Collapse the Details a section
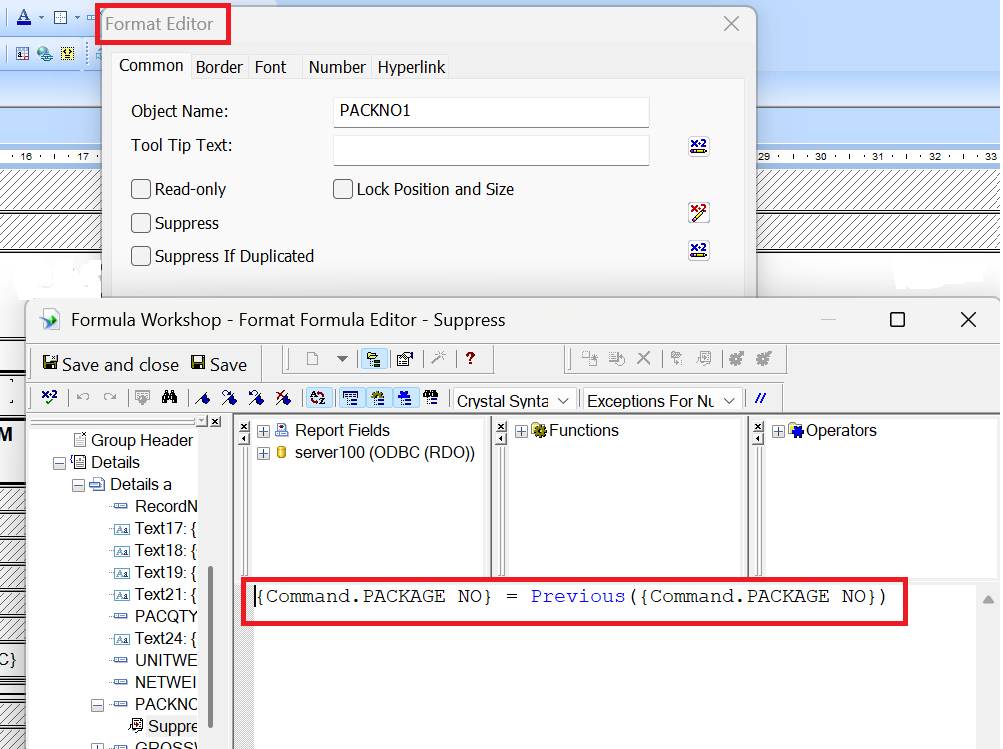 coord(78,484)
